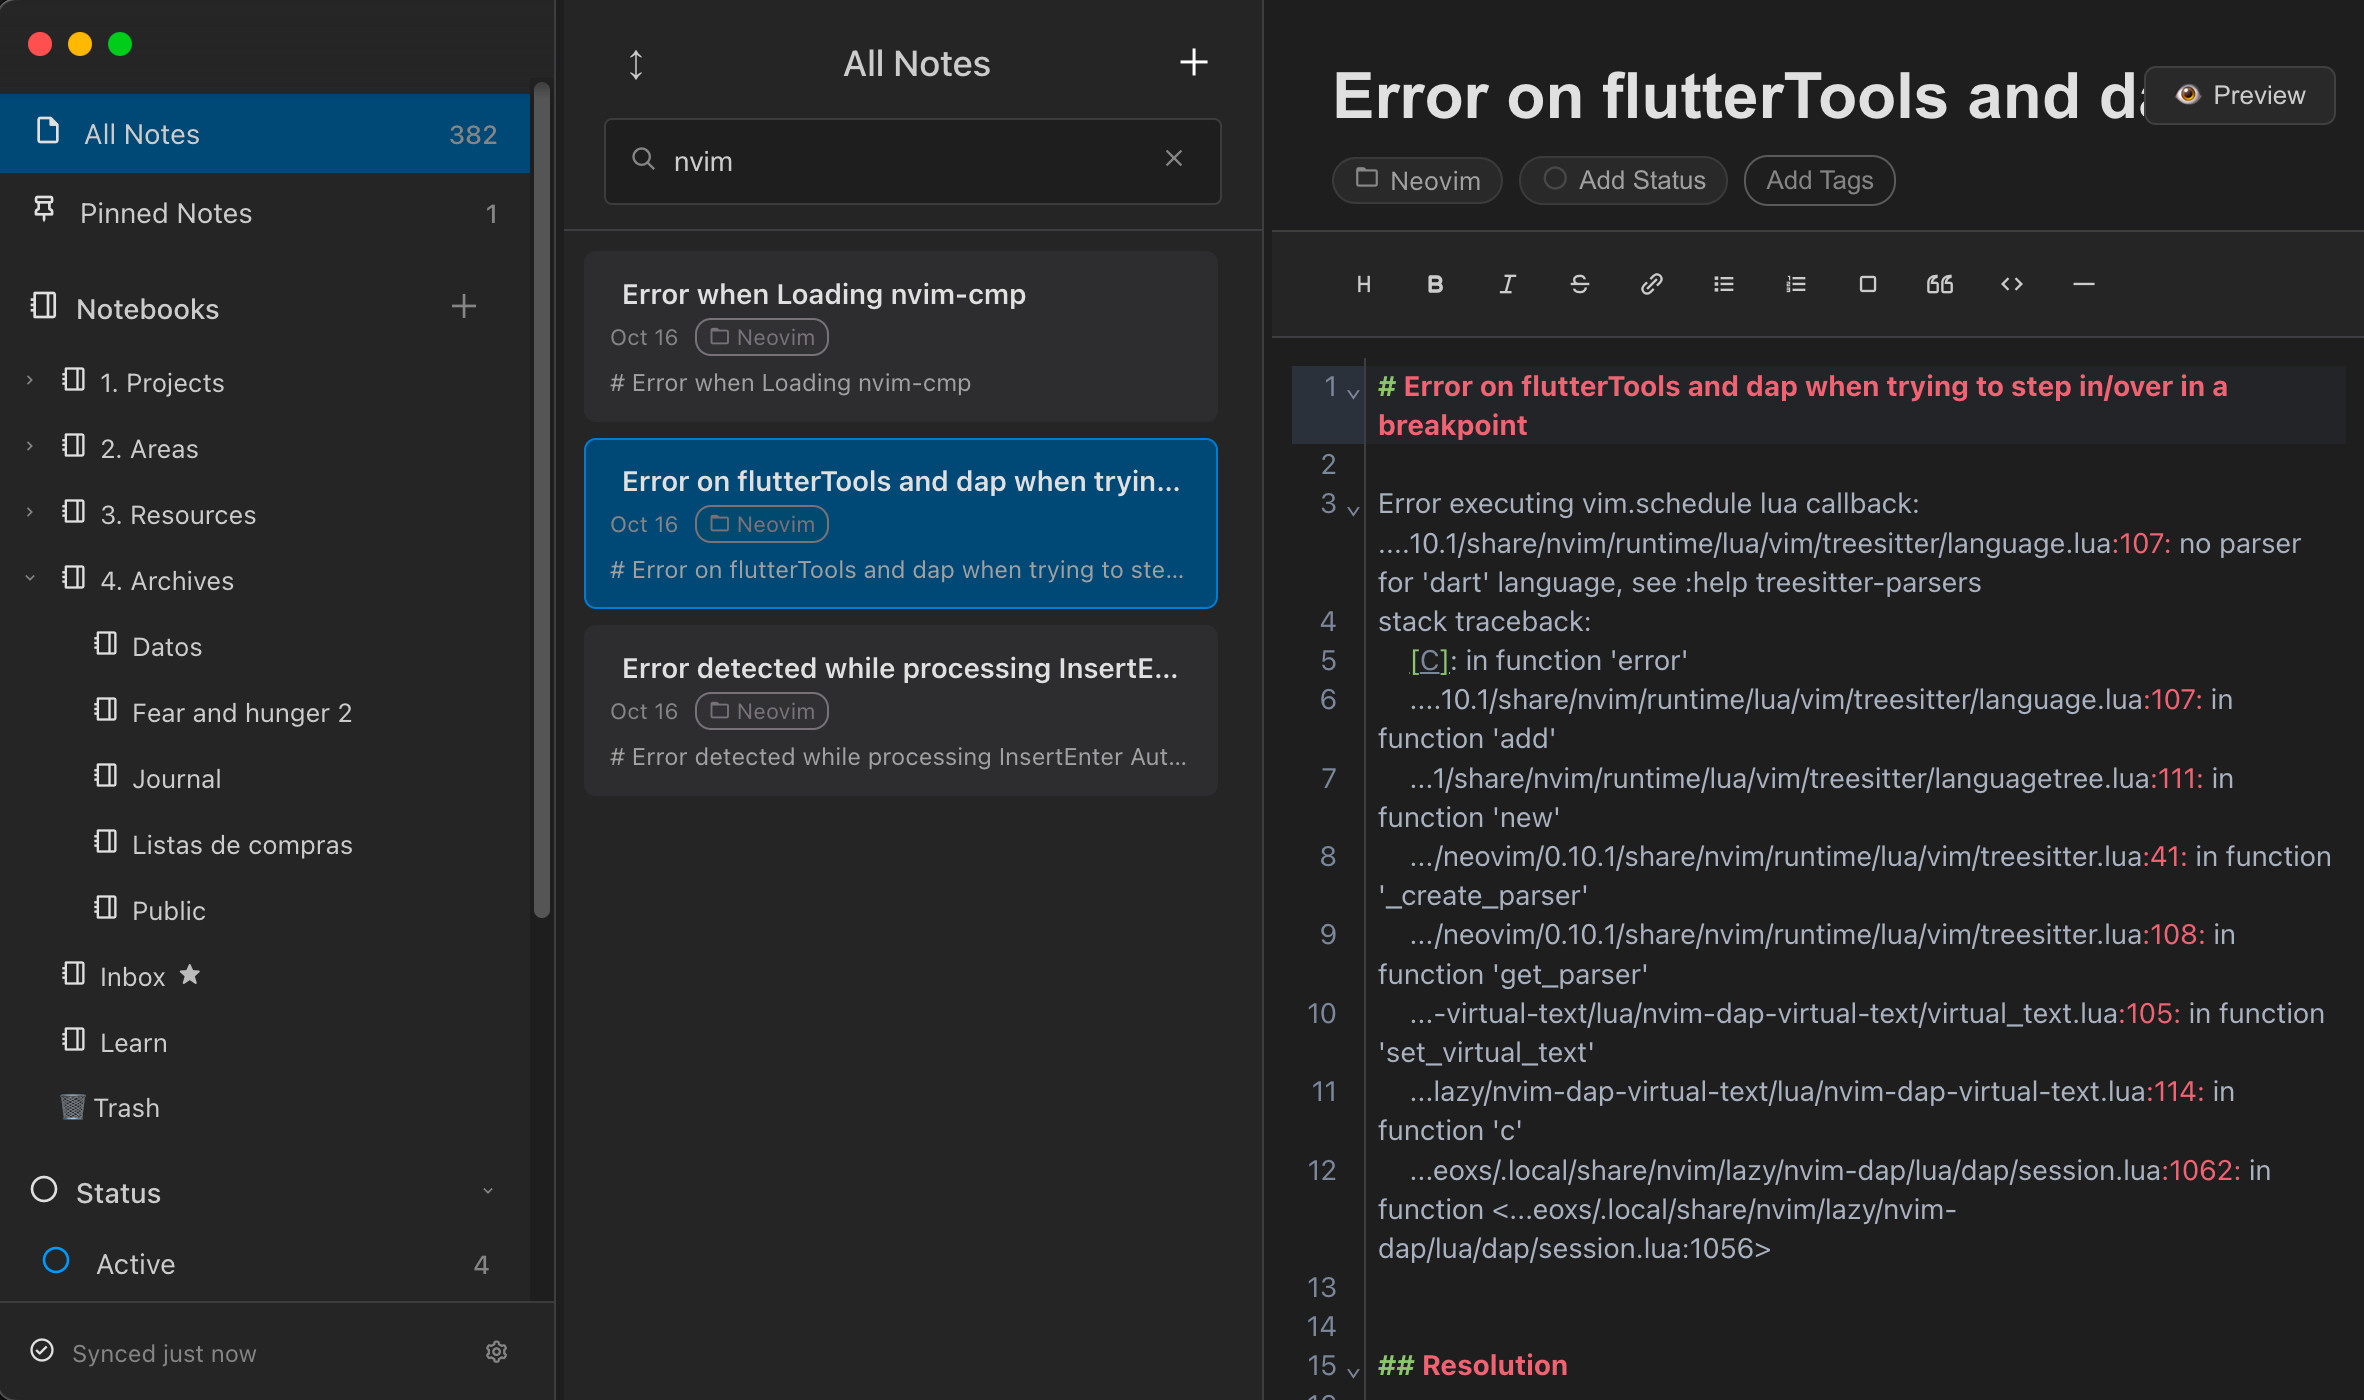Image resolution: width=2364 pixels, height=1400 pixels.
Task: Open note 'Error when Loading nvim-cmp'
Action: [x=901, y=336]
